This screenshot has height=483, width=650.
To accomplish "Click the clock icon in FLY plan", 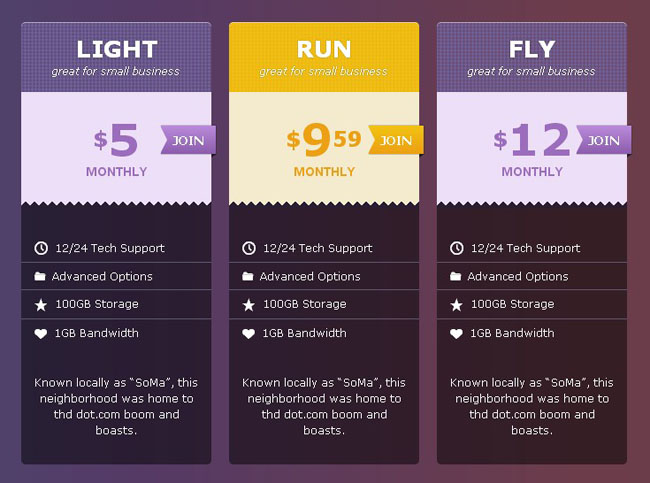I will [x=457, y=248].
